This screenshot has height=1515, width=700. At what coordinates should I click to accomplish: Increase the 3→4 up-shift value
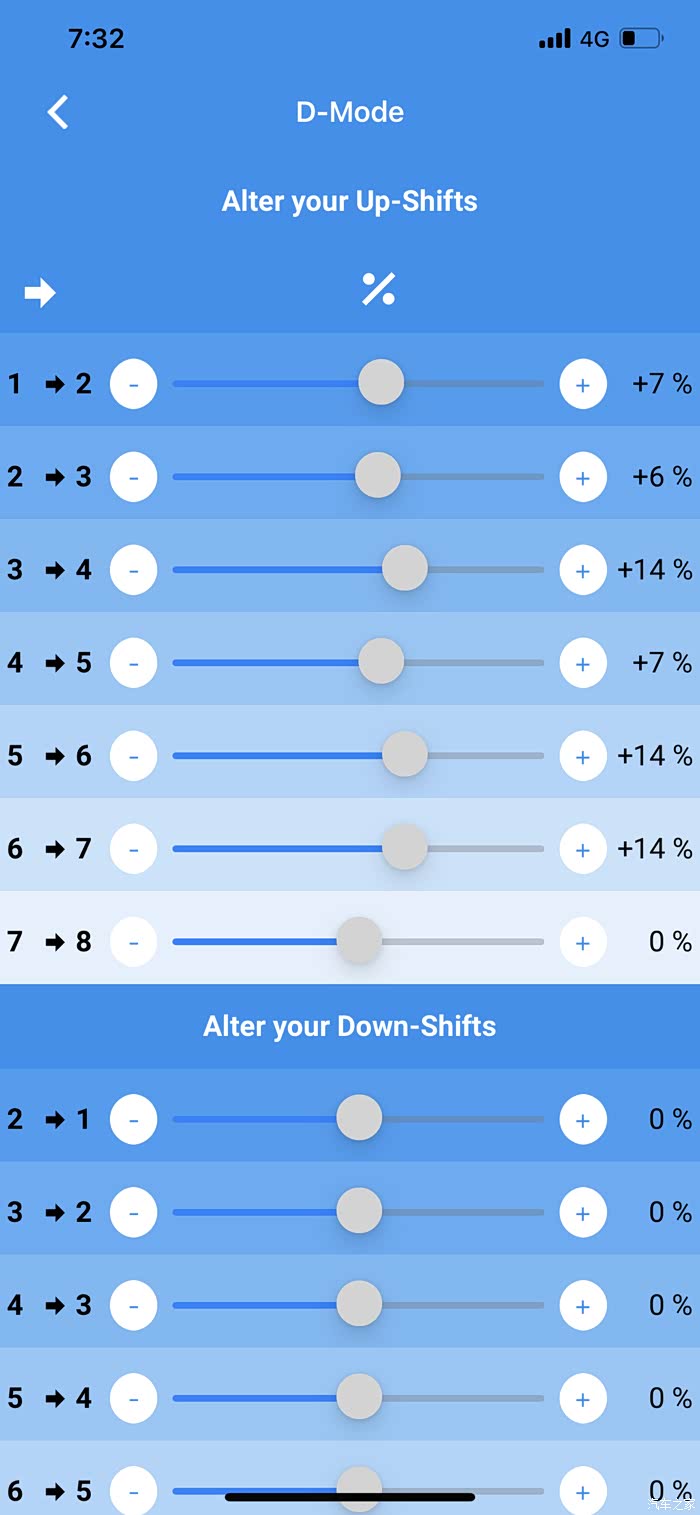coord(583,570)
